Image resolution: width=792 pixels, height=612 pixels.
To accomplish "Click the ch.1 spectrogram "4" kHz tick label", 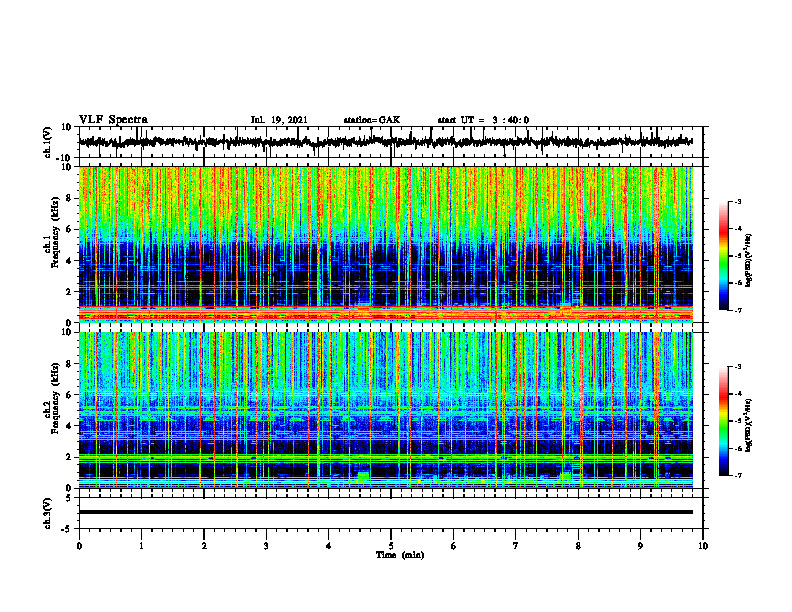I will point(70,261).
